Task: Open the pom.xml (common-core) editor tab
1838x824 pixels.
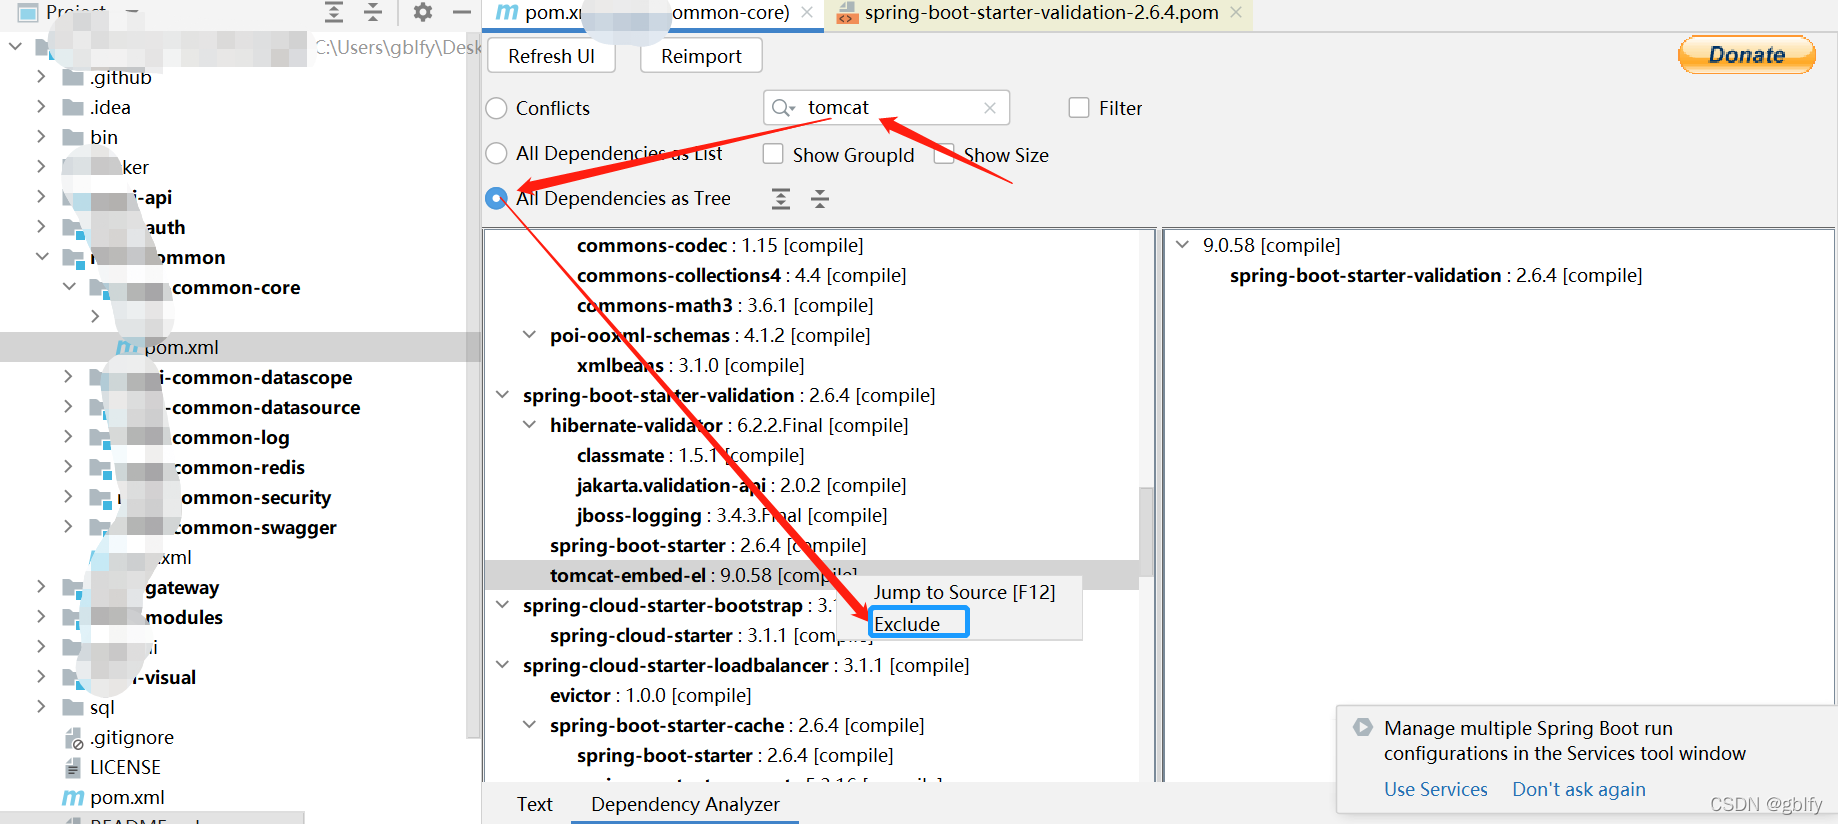Action: (655, 13)
